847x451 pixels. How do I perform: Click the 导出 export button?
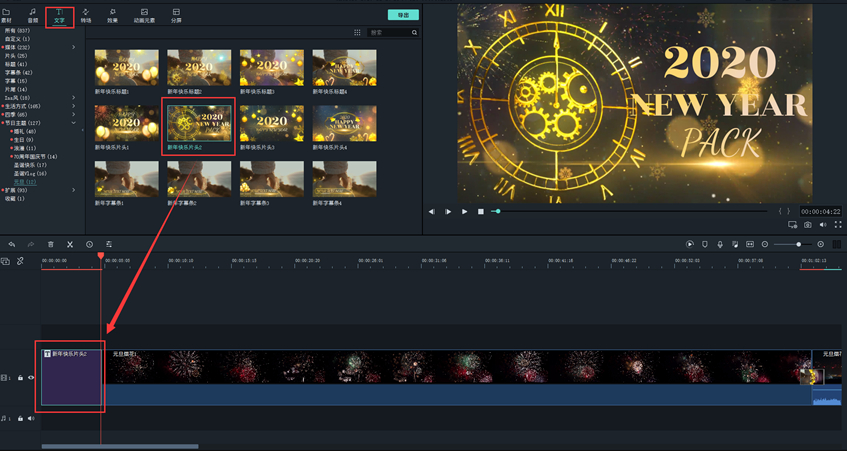pos(403,15)
